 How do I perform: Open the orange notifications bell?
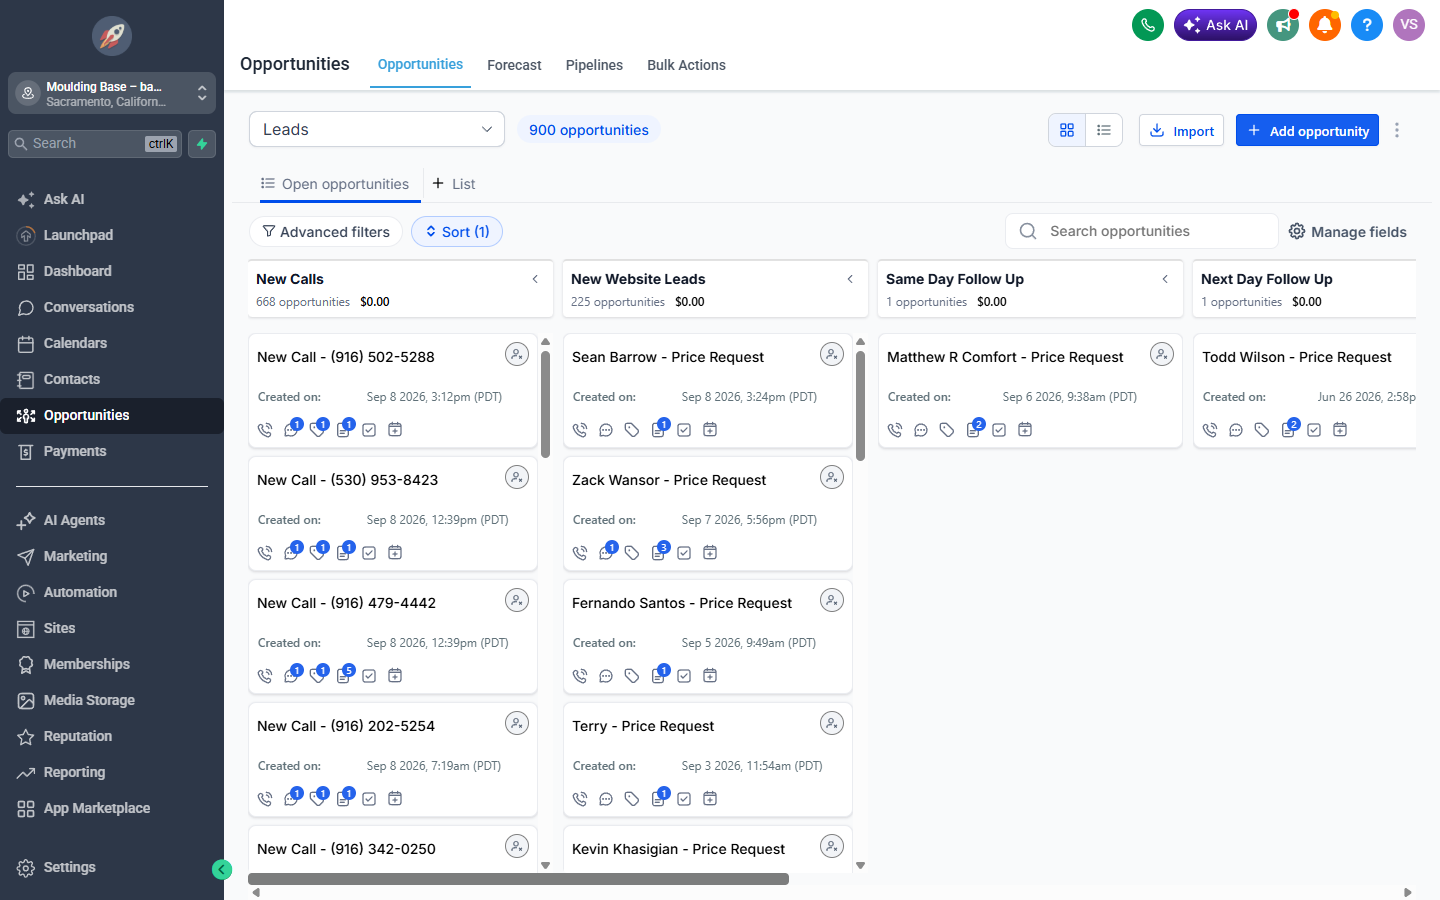tap(1325, 25)
